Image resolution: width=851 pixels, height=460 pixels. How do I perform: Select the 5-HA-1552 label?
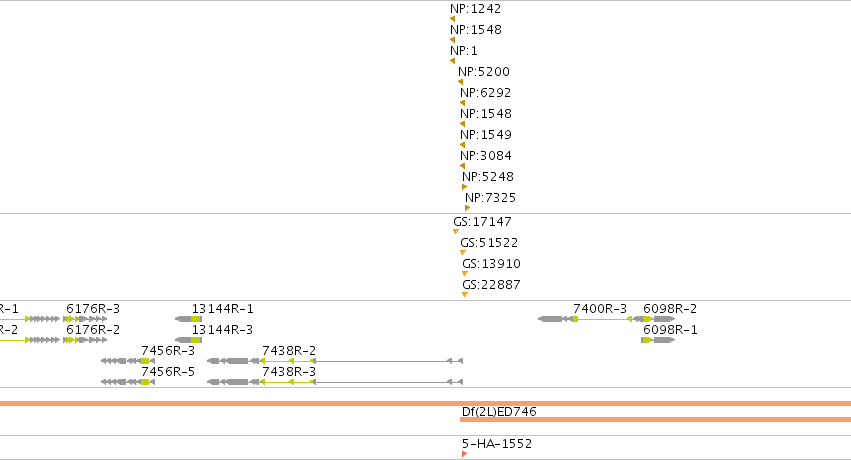coord(497,444)
